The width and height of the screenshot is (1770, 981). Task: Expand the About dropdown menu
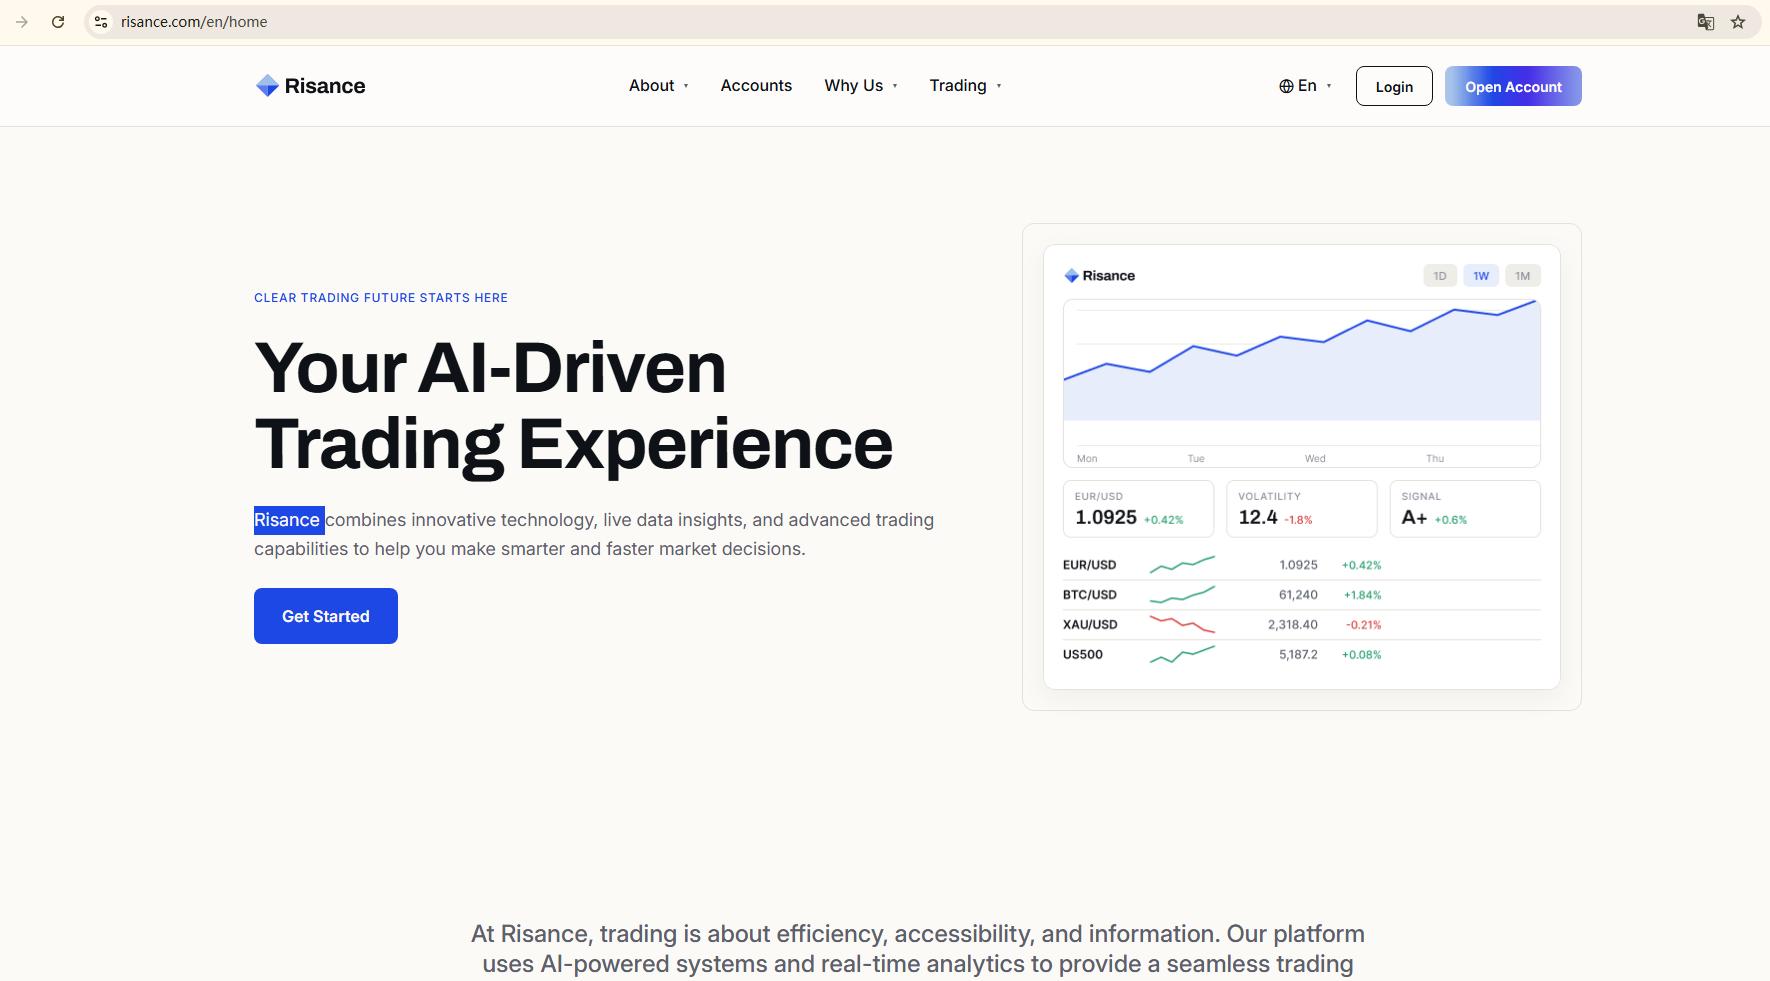point(659,86)
